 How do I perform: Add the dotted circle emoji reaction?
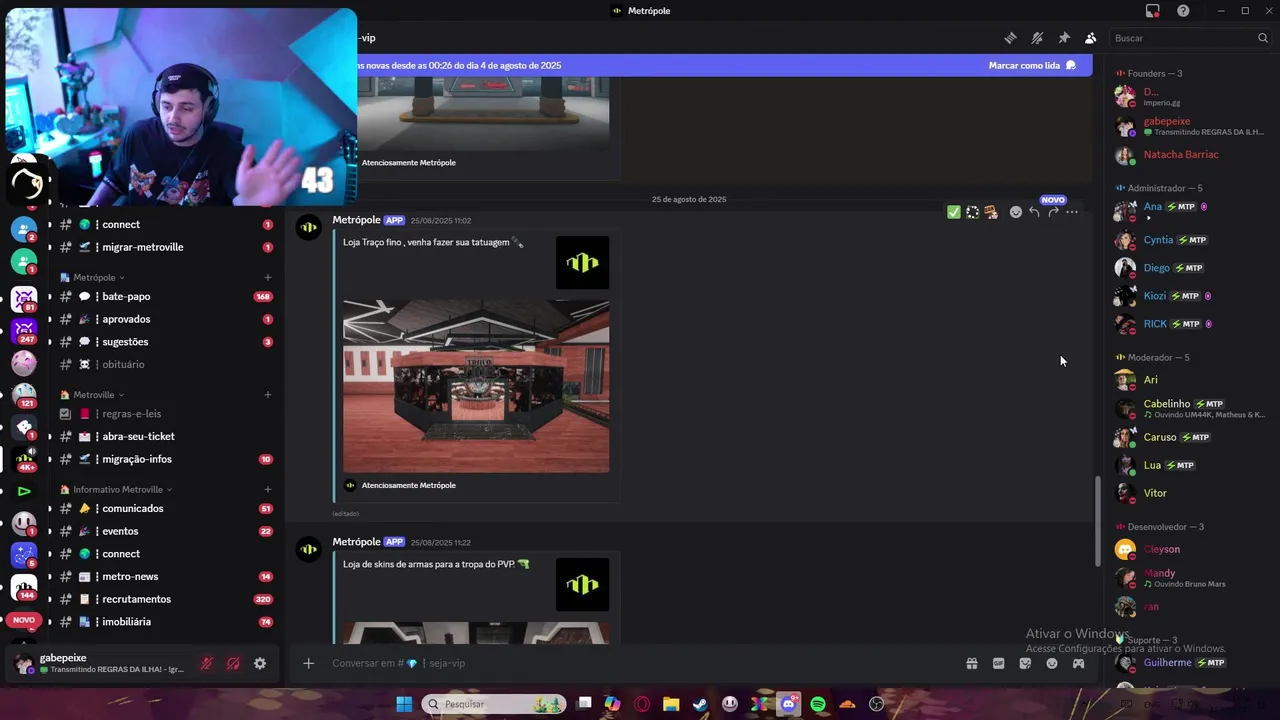972,212
